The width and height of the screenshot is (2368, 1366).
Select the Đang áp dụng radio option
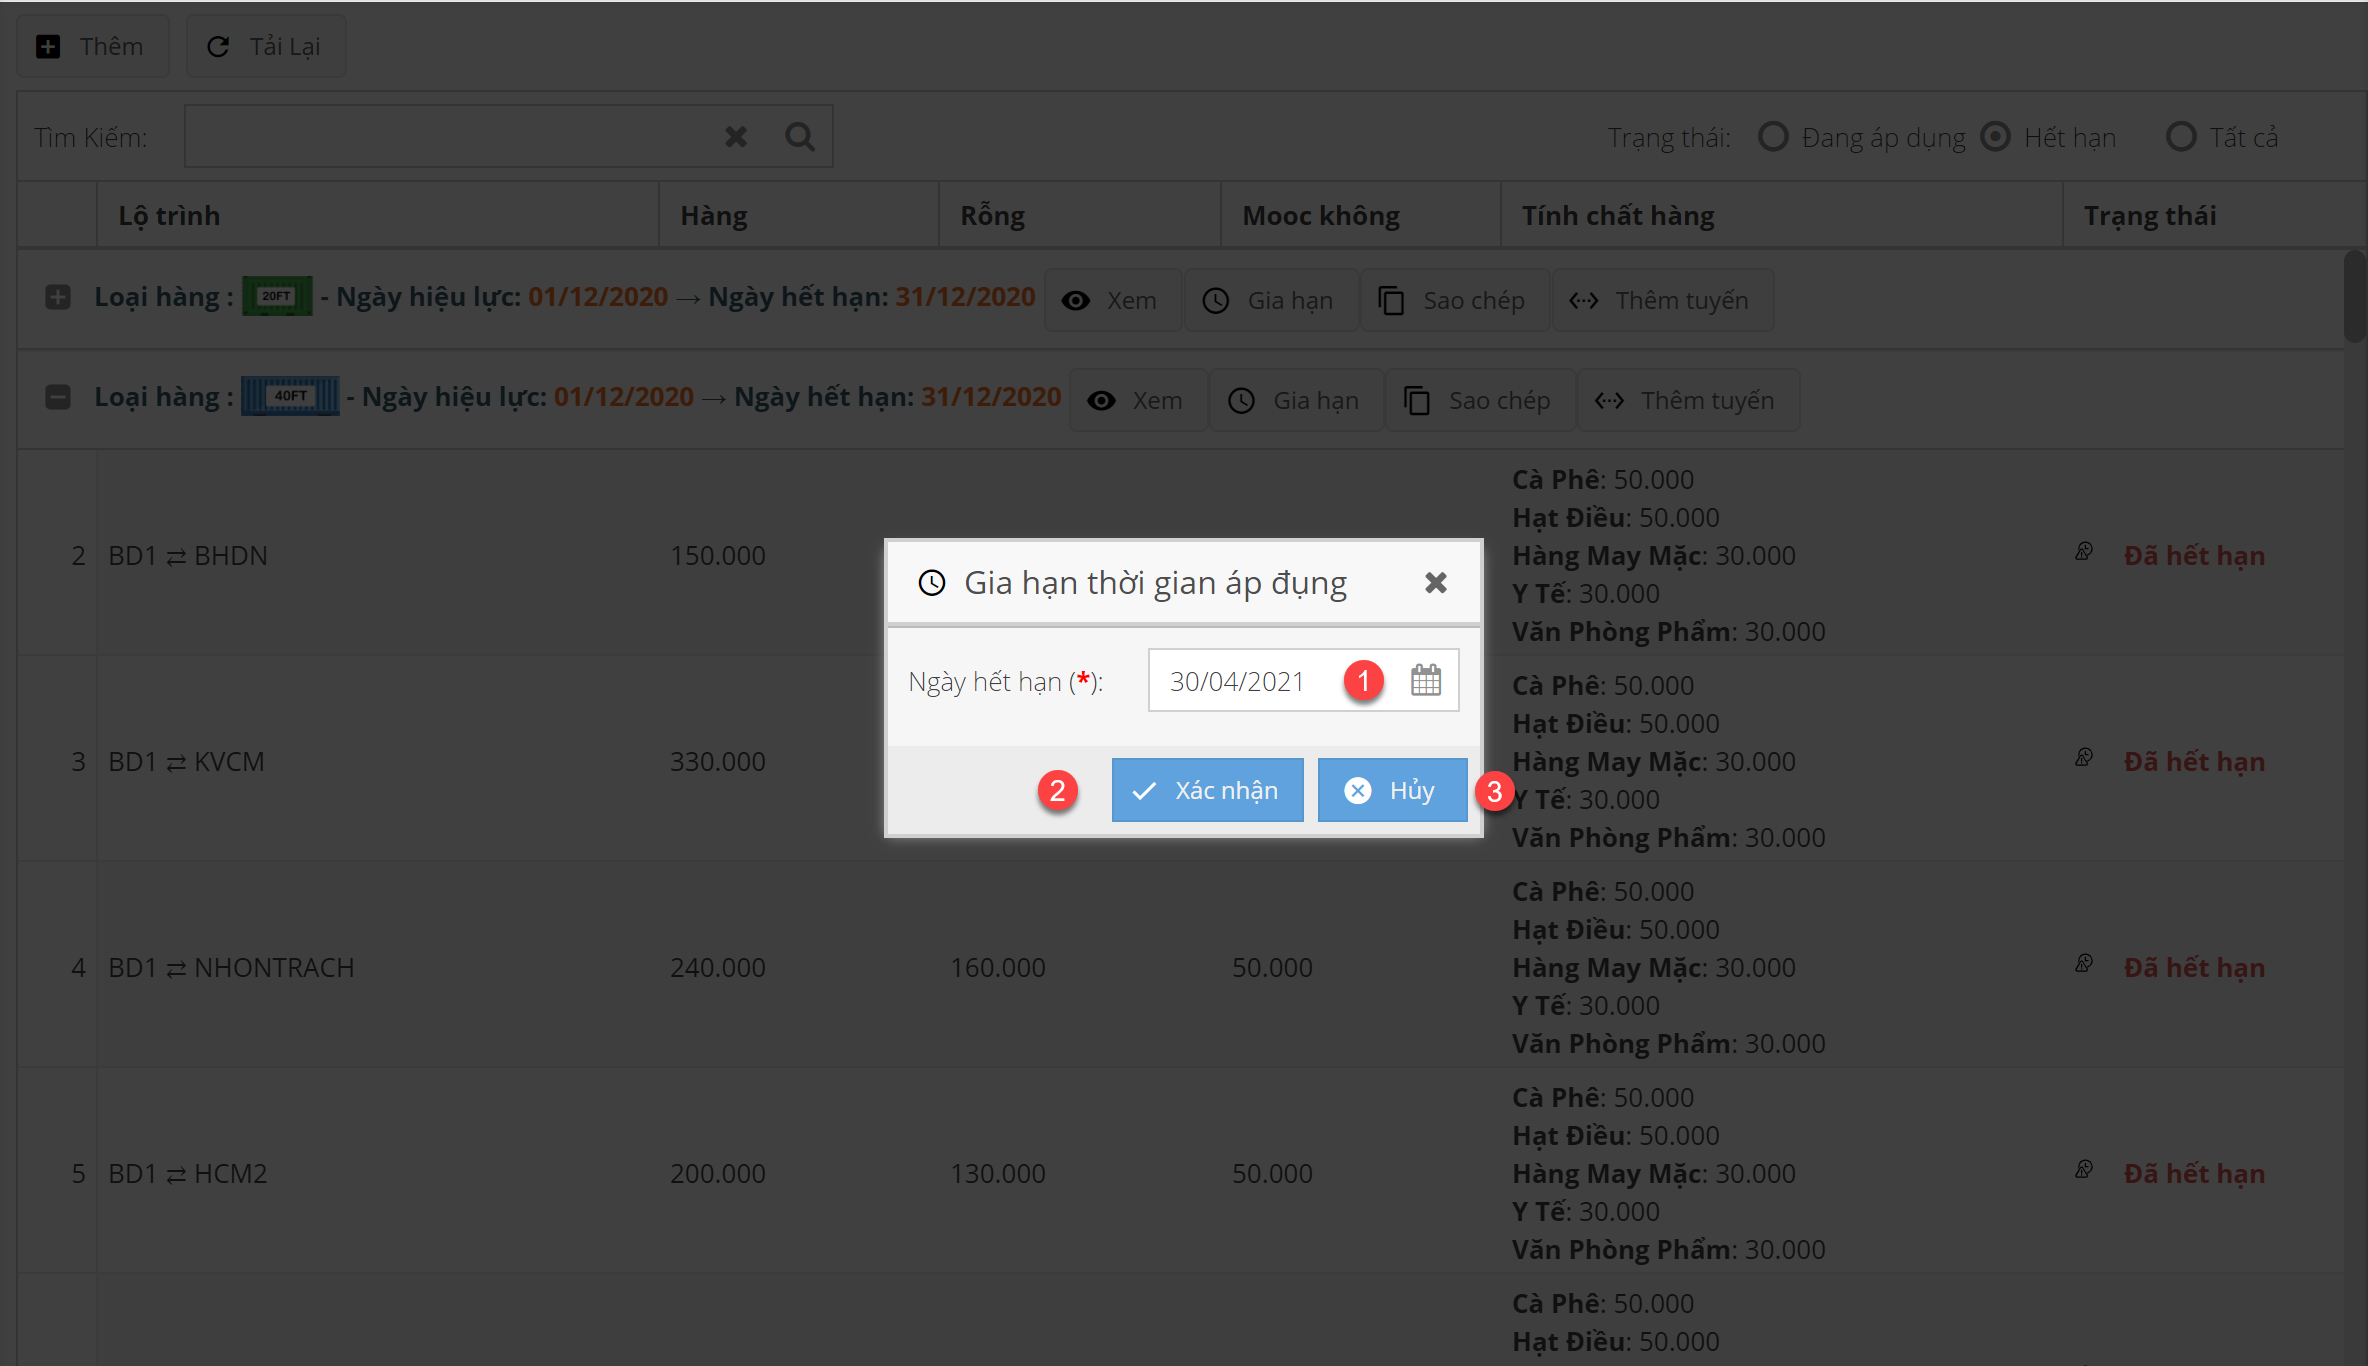click(1773, 137)
